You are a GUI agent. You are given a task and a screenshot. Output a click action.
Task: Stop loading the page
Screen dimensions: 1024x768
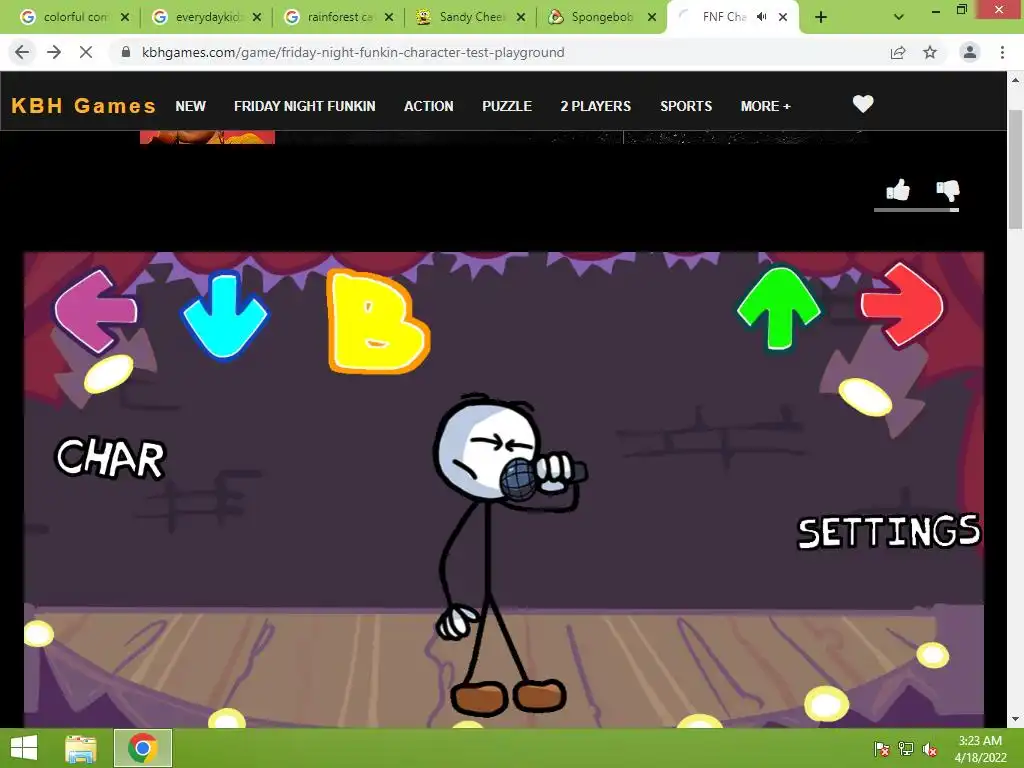(86, 52)
